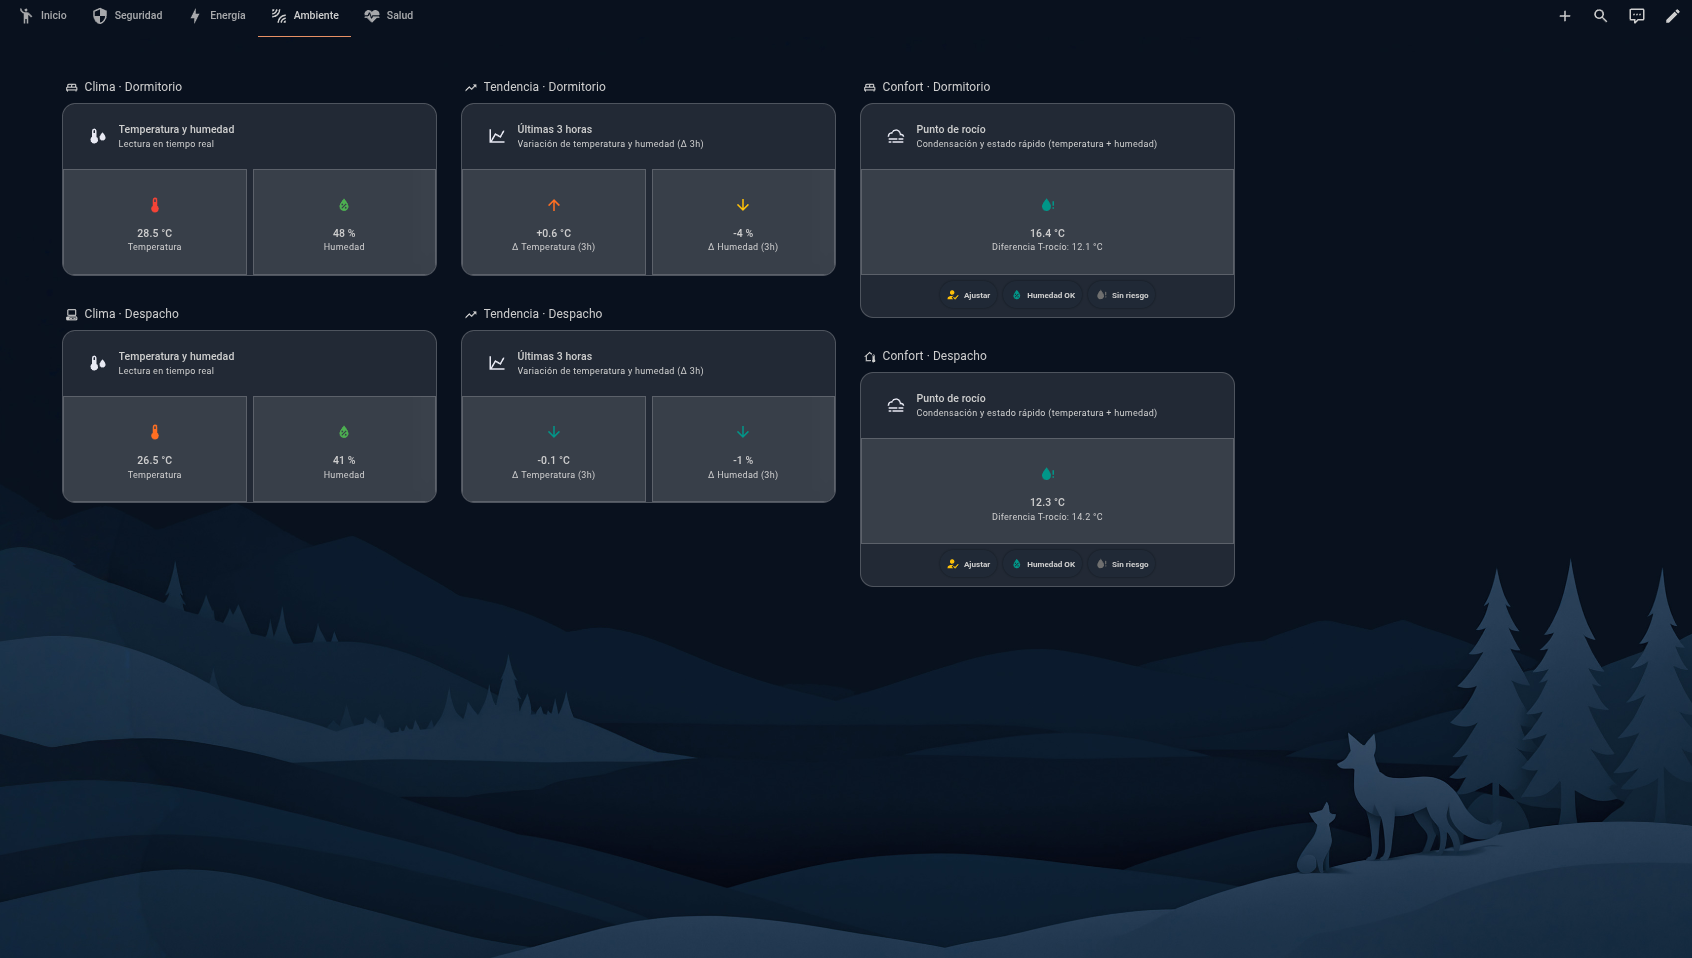Click Diferencia T-rocío: 12.1 °C text

[x=1047, y=247]
